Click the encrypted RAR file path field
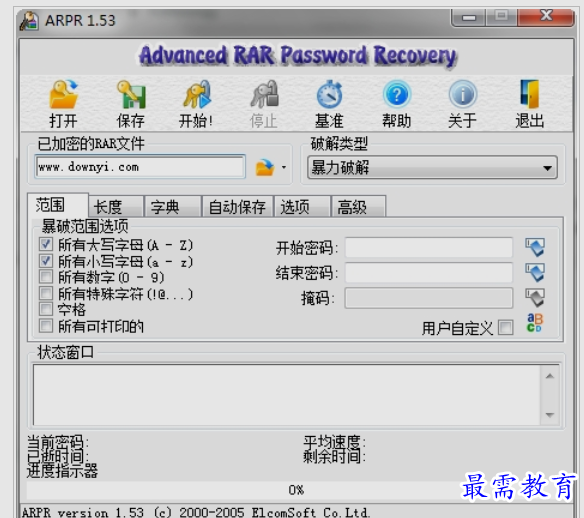Screen dimensions: 584x518 coord(140,167)
